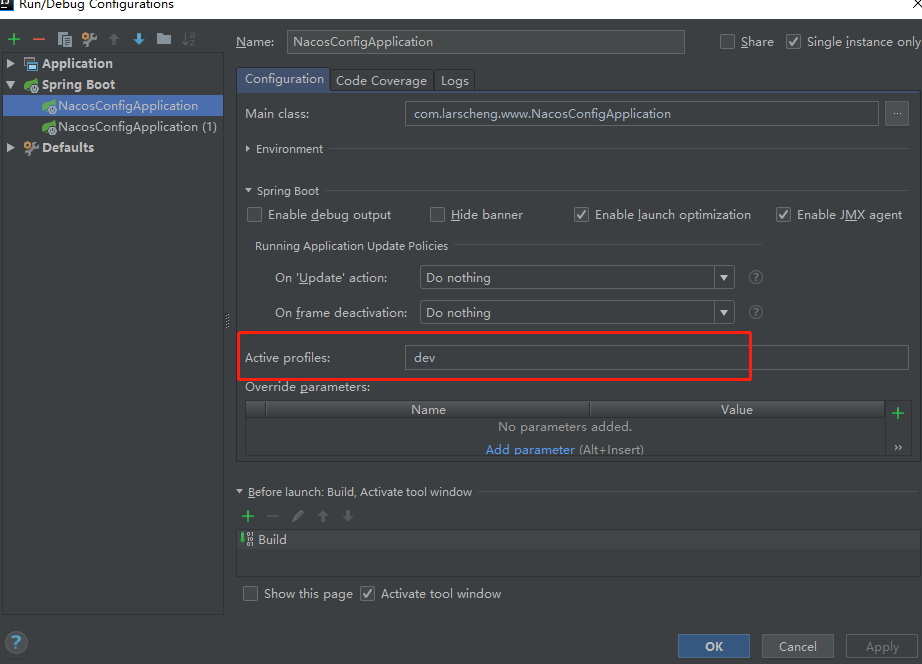Open help for On frame deactivation

(756, 312)
